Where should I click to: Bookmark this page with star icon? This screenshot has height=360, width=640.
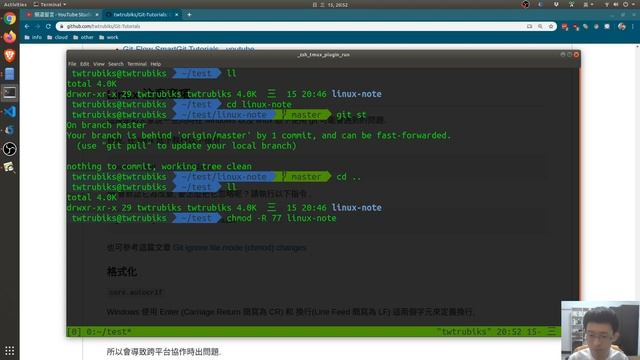551,26
